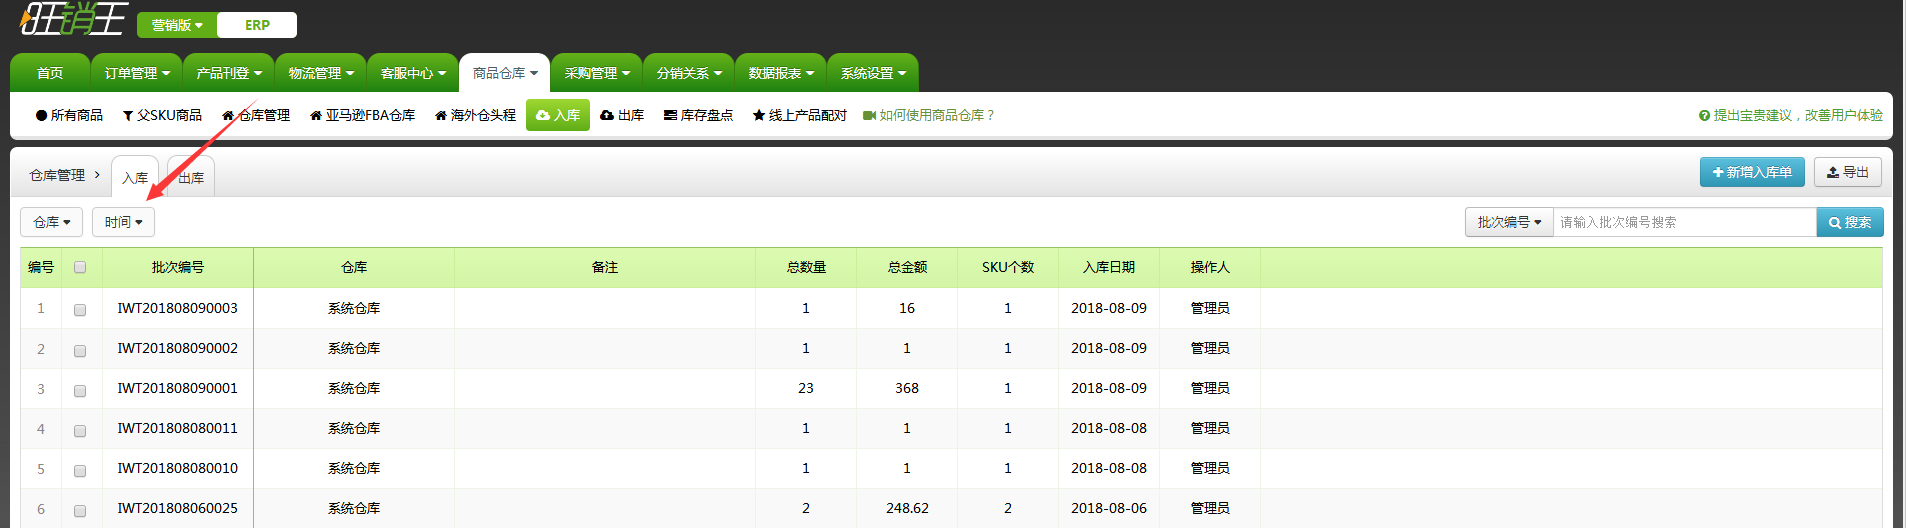Viewport: 1906px width, 528px height.
Task: Check row IWT201808090003 checkbox
Action: tap(80, 310)
